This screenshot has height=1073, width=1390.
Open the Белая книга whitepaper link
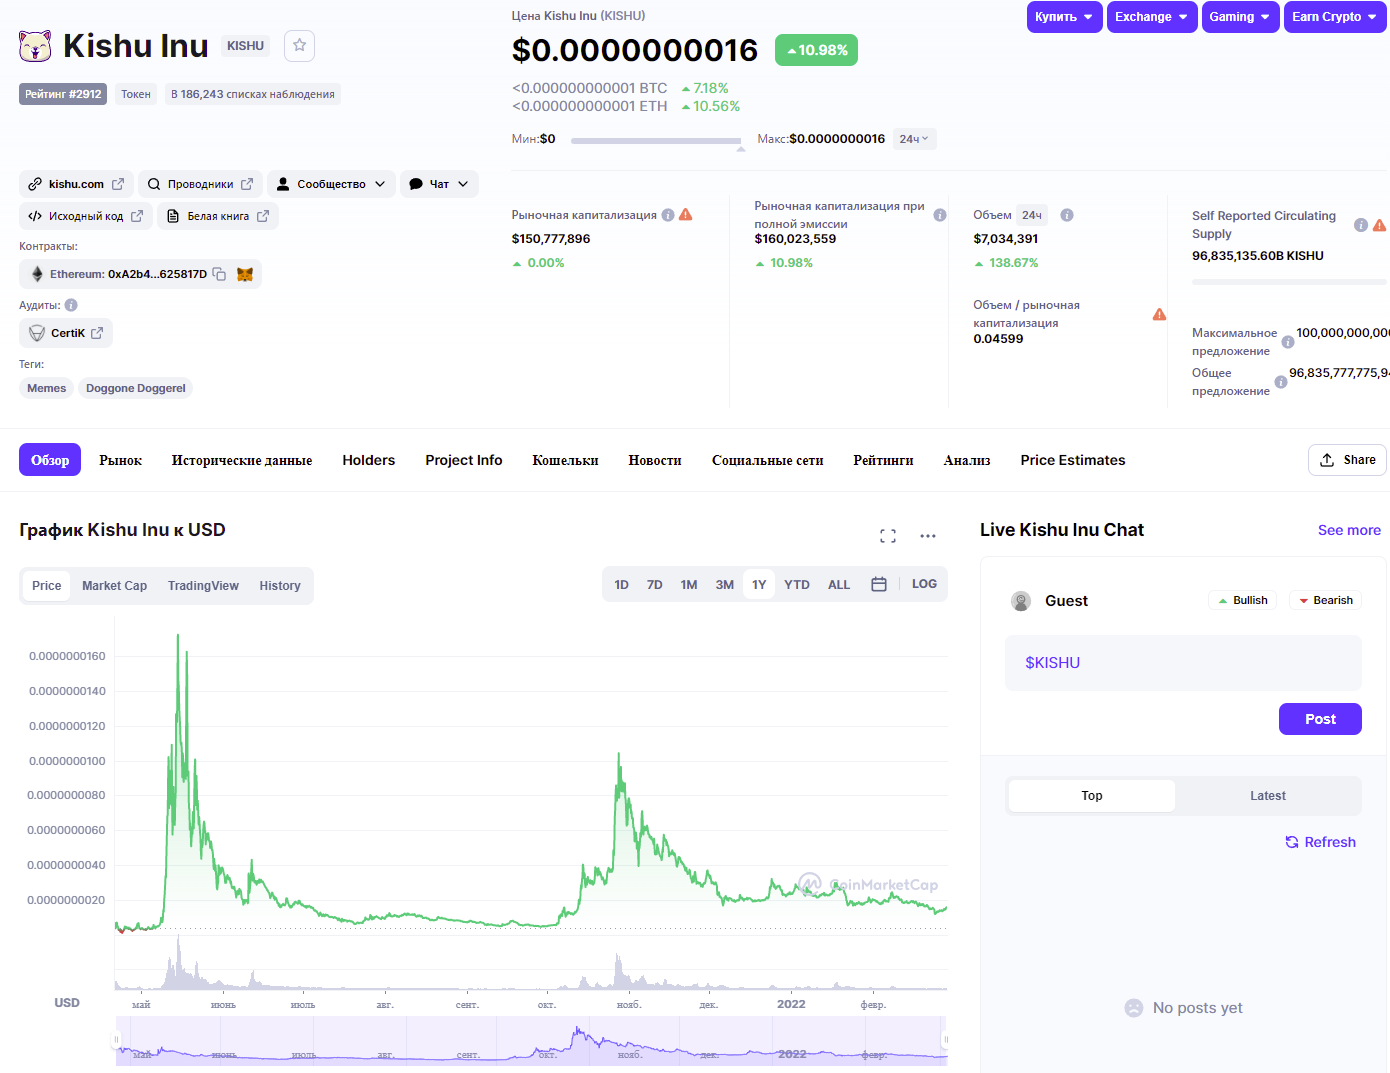tap(218, 216)
